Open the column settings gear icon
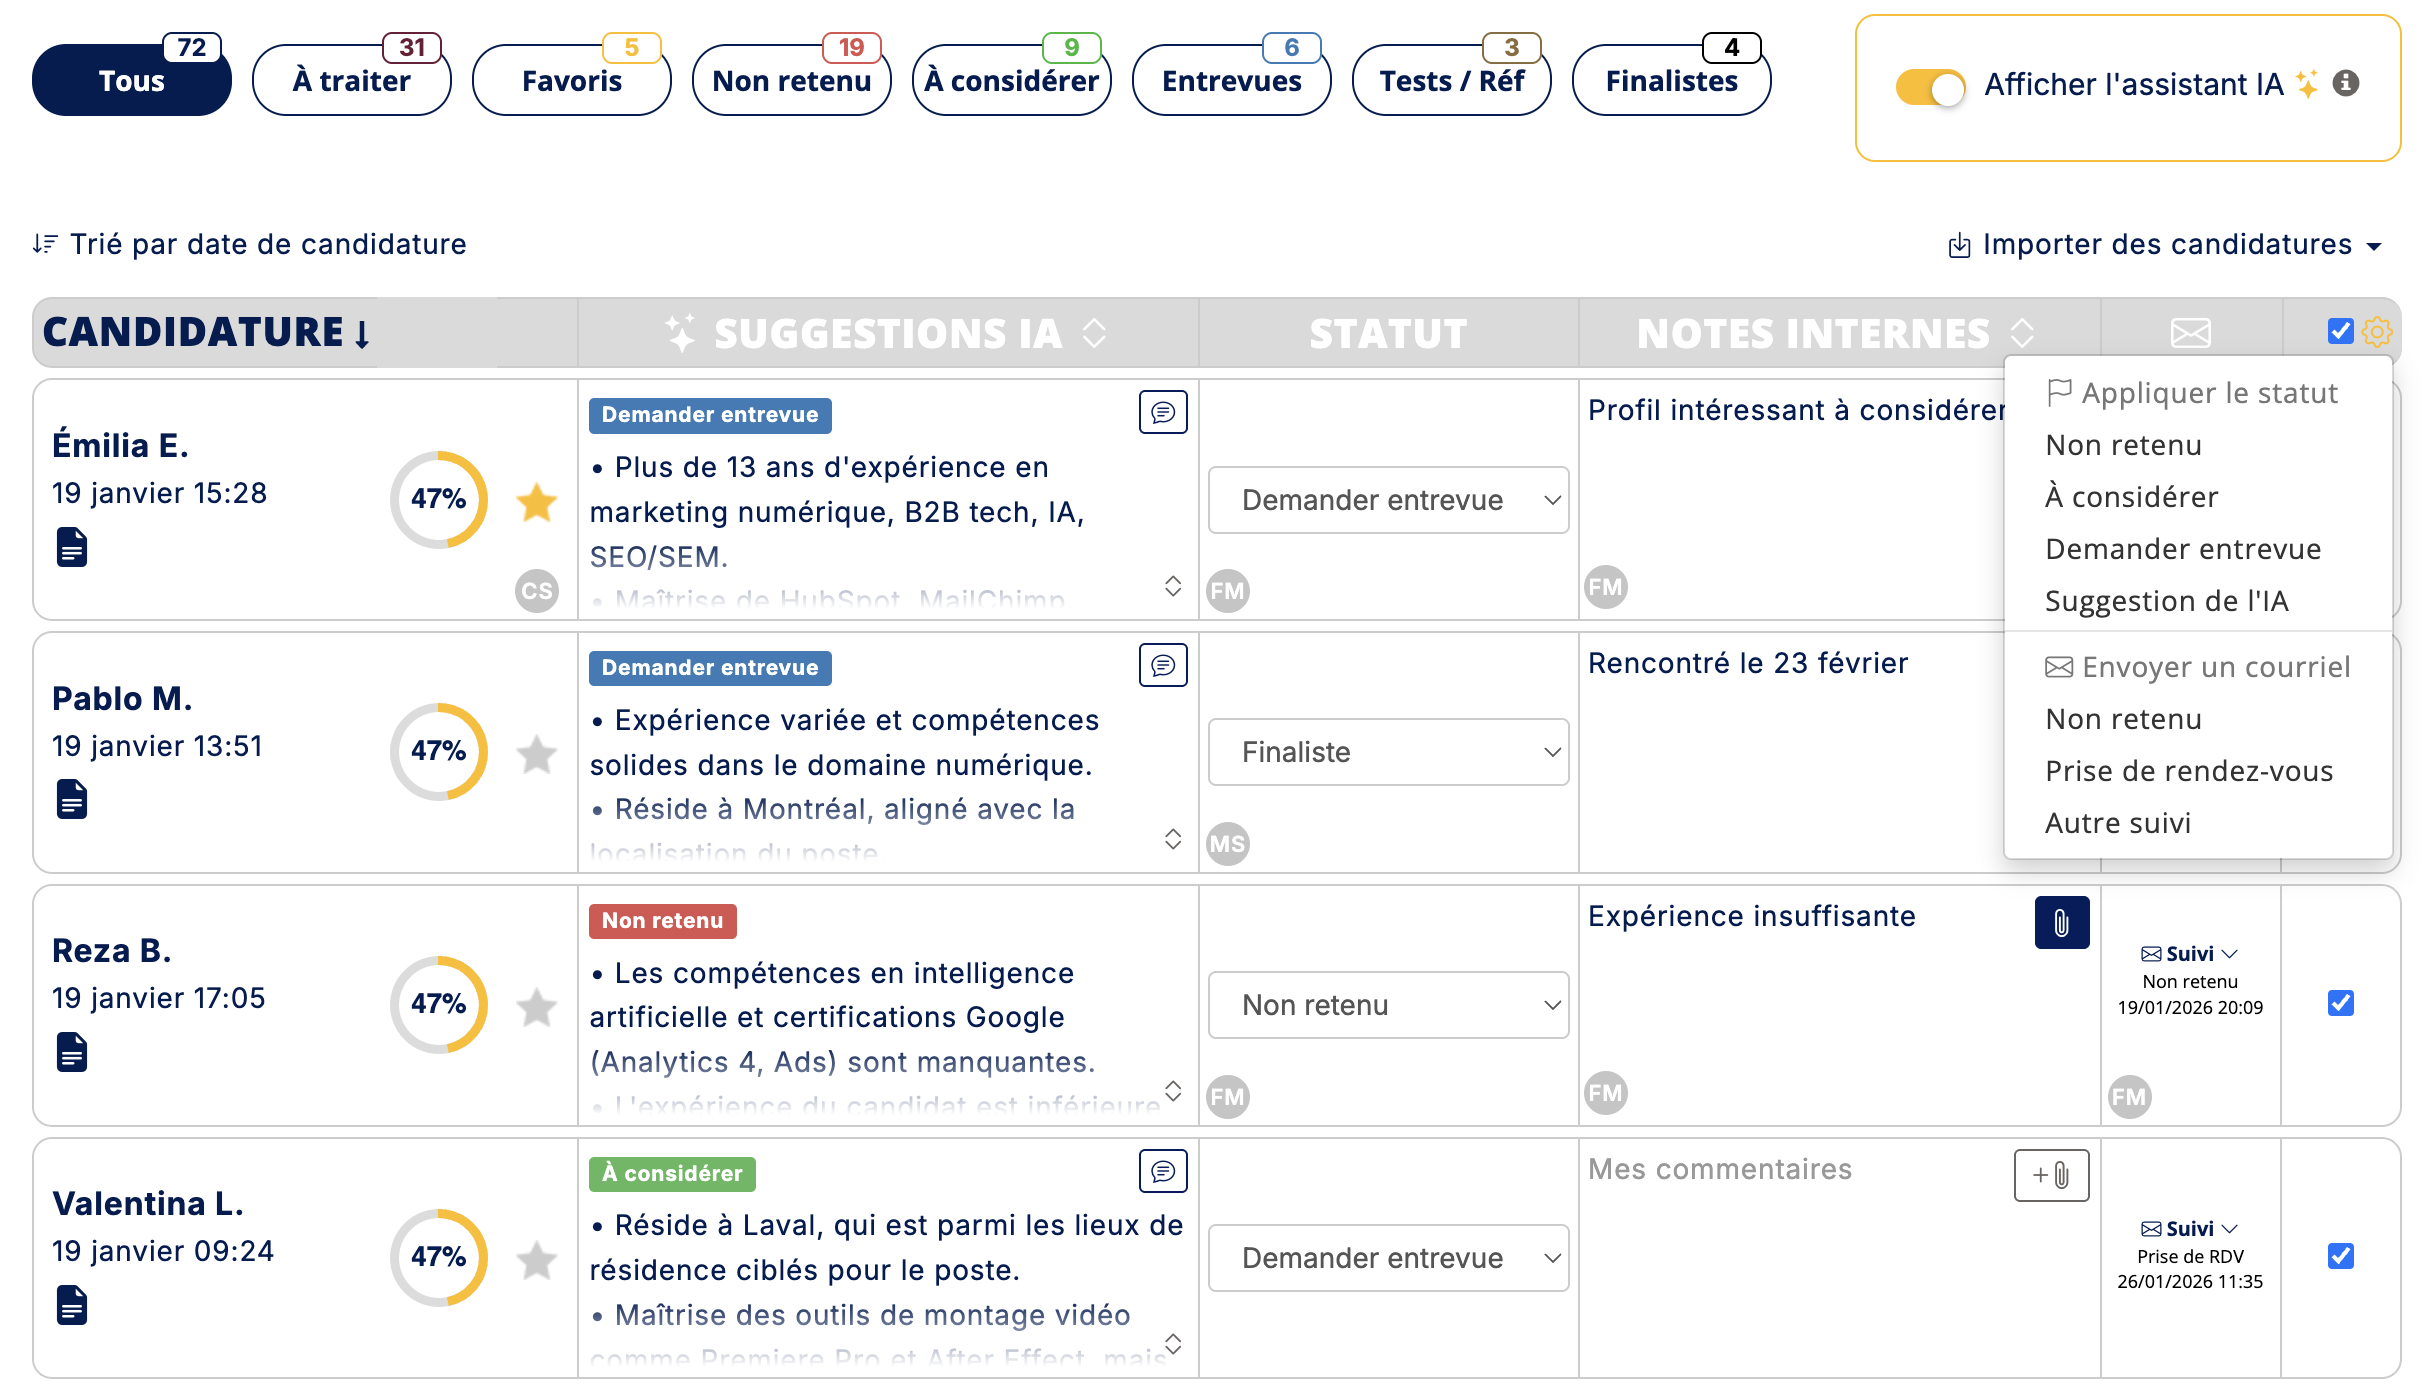The width and height of the screenshot is (2434, 1388). [2377, 332]
